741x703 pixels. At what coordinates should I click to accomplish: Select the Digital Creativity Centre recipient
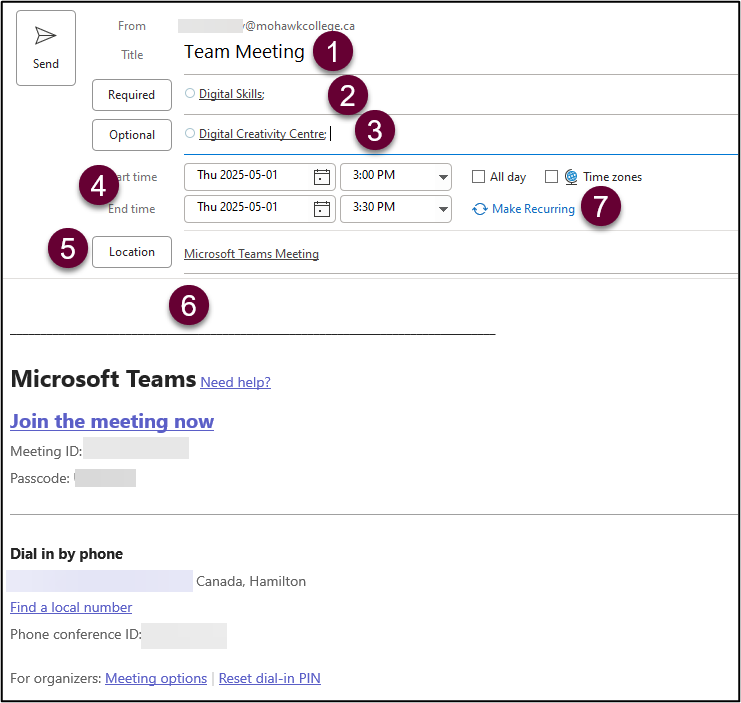[x=263, y=134]
